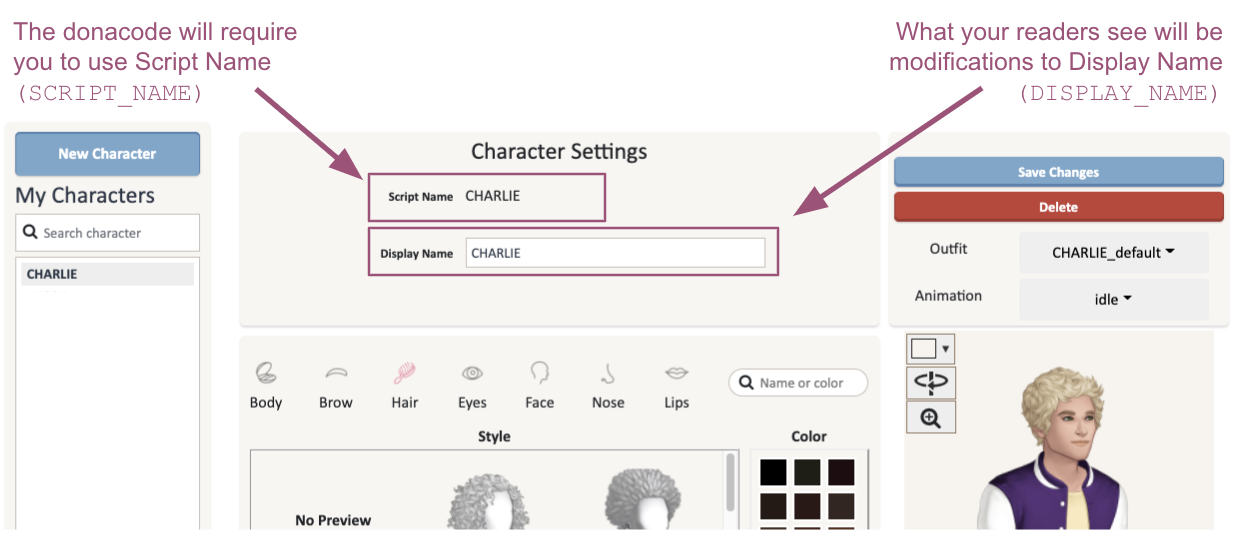
Task: Select the Lips category icon
Action: [677, 385]
